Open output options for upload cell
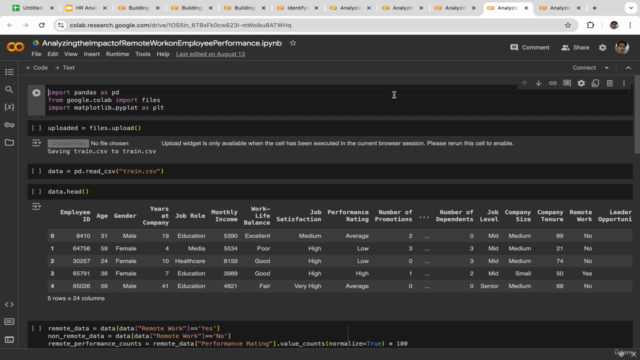Screen dimensions: 640x360 point(36,143)
